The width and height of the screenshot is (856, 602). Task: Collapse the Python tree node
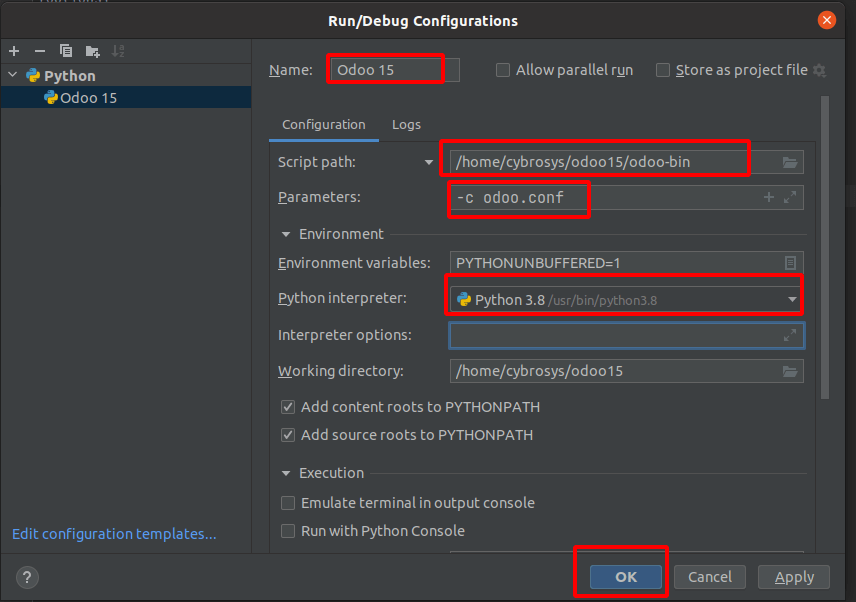click(x=13, y=76)
